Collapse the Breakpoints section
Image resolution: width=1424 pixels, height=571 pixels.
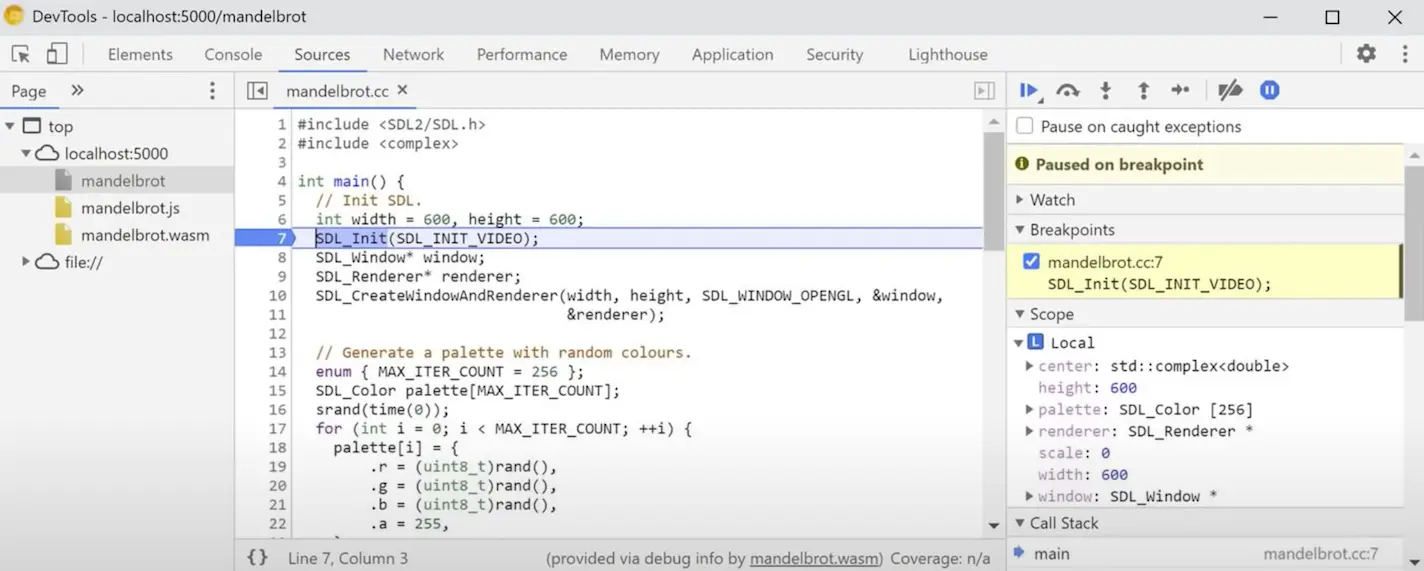(x=1020, y=230)
